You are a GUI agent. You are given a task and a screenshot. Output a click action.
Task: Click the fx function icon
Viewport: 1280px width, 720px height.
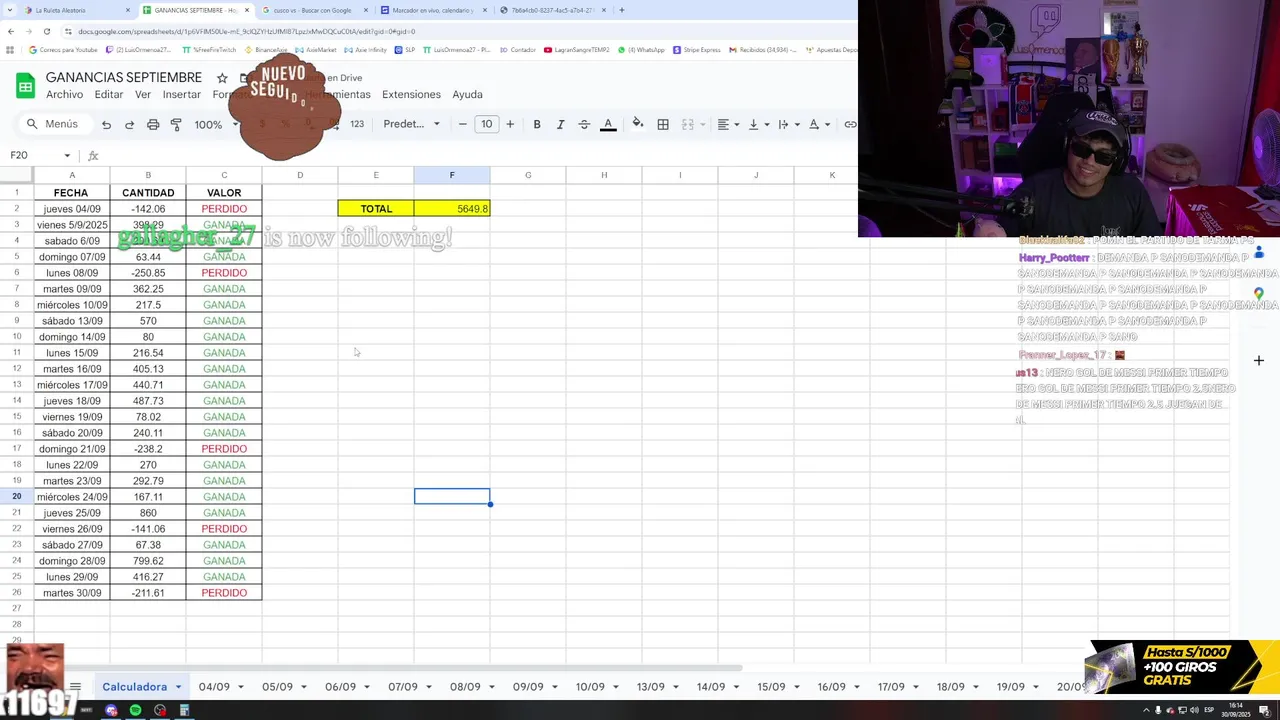pos(93,155)
